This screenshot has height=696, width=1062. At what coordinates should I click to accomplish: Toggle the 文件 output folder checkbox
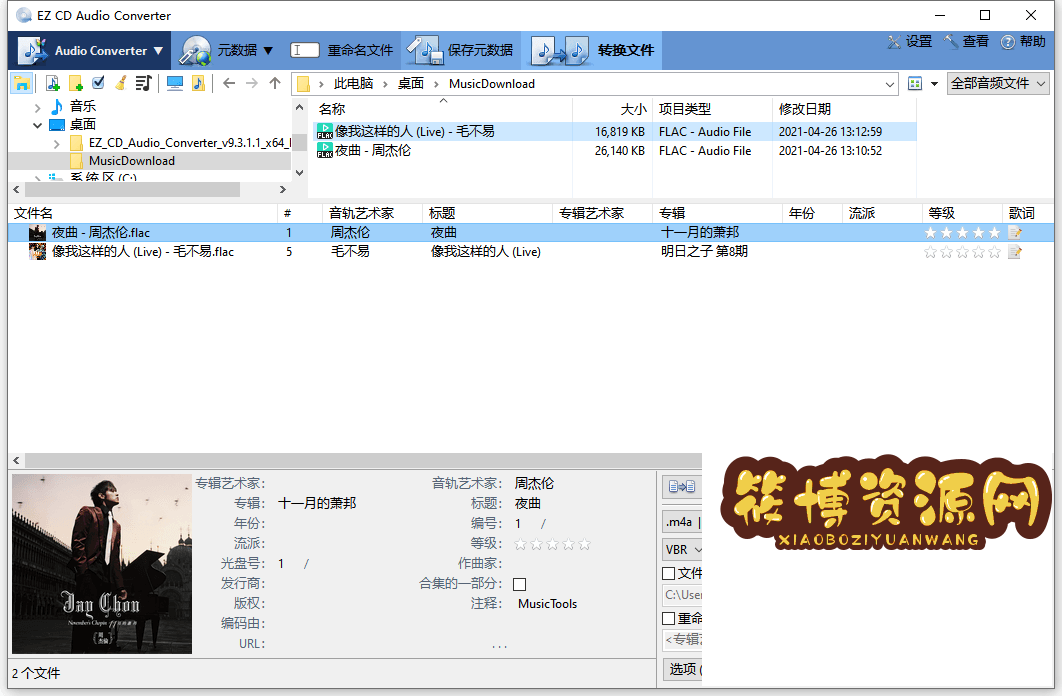[x=668, y=573]
